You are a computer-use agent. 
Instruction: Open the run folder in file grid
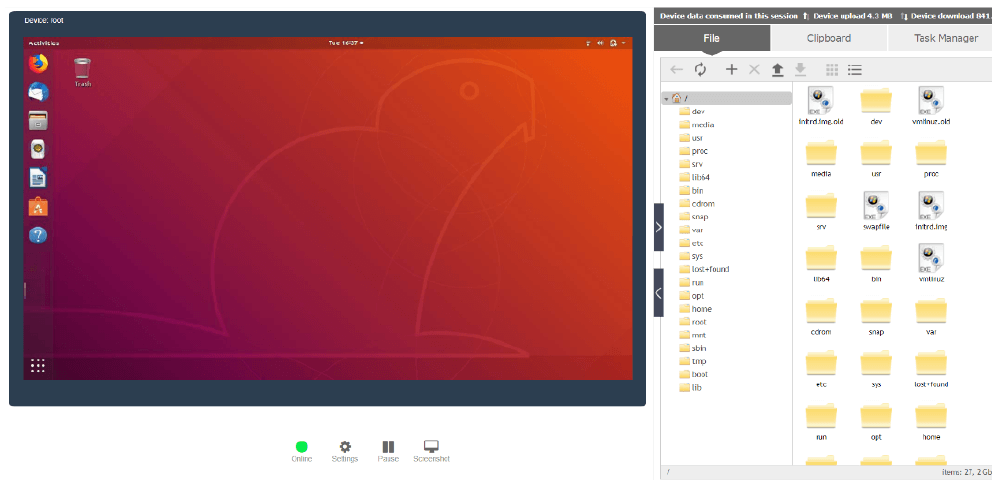(x=821, y=422)
